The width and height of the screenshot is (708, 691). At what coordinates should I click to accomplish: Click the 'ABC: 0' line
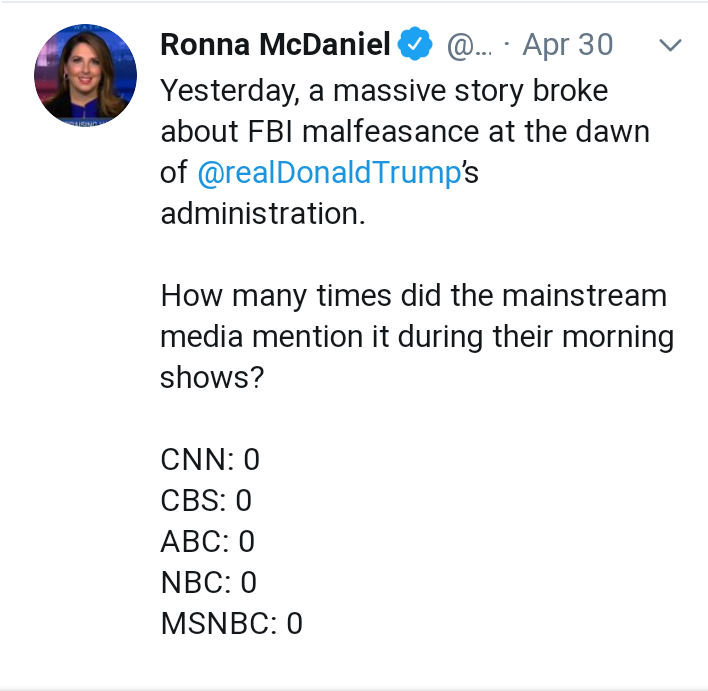(208, 542)
